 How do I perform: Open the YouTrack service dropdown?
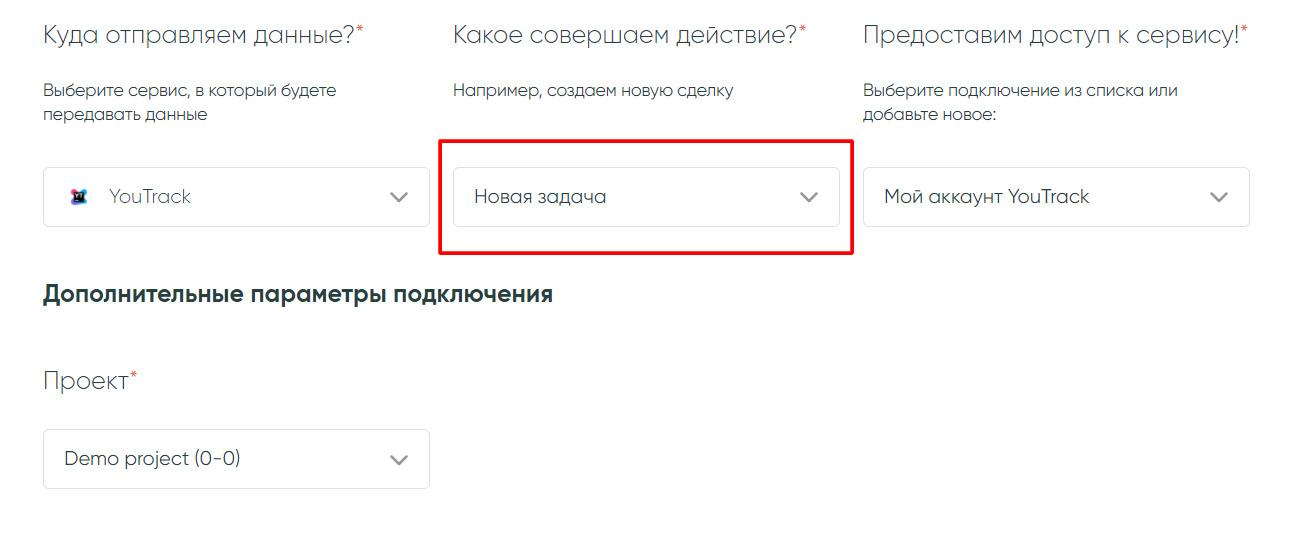(236, 197)
